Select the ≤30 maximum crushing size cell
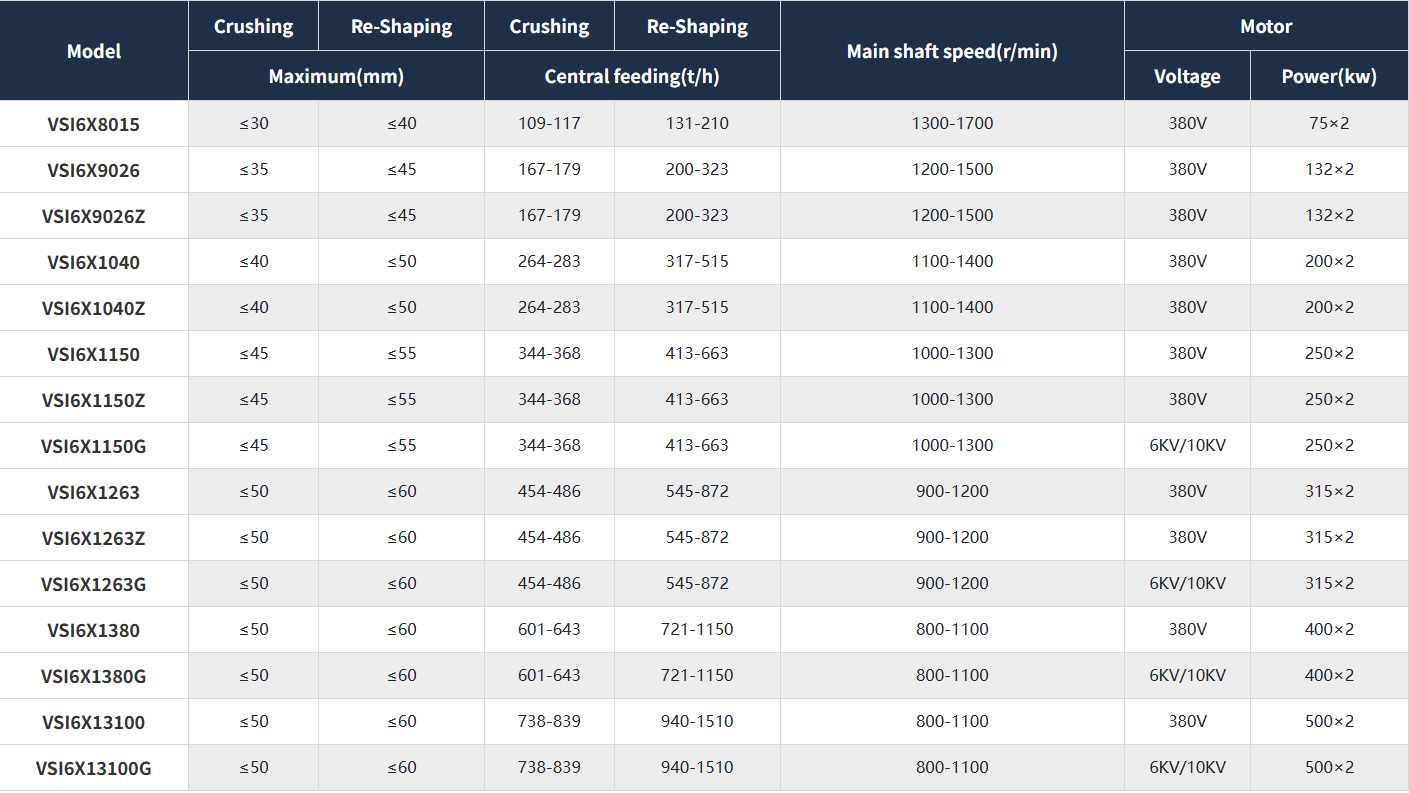Image resolution: width=1409 pixels, height=793 pixels. coord(254,124)
